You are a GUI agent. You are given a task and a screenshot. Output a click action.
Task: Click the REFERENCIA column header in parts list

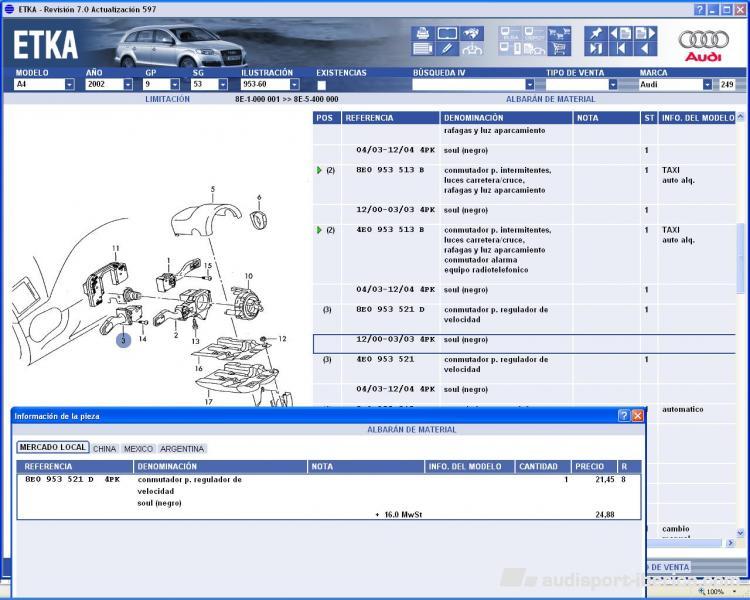pos(390,118)
